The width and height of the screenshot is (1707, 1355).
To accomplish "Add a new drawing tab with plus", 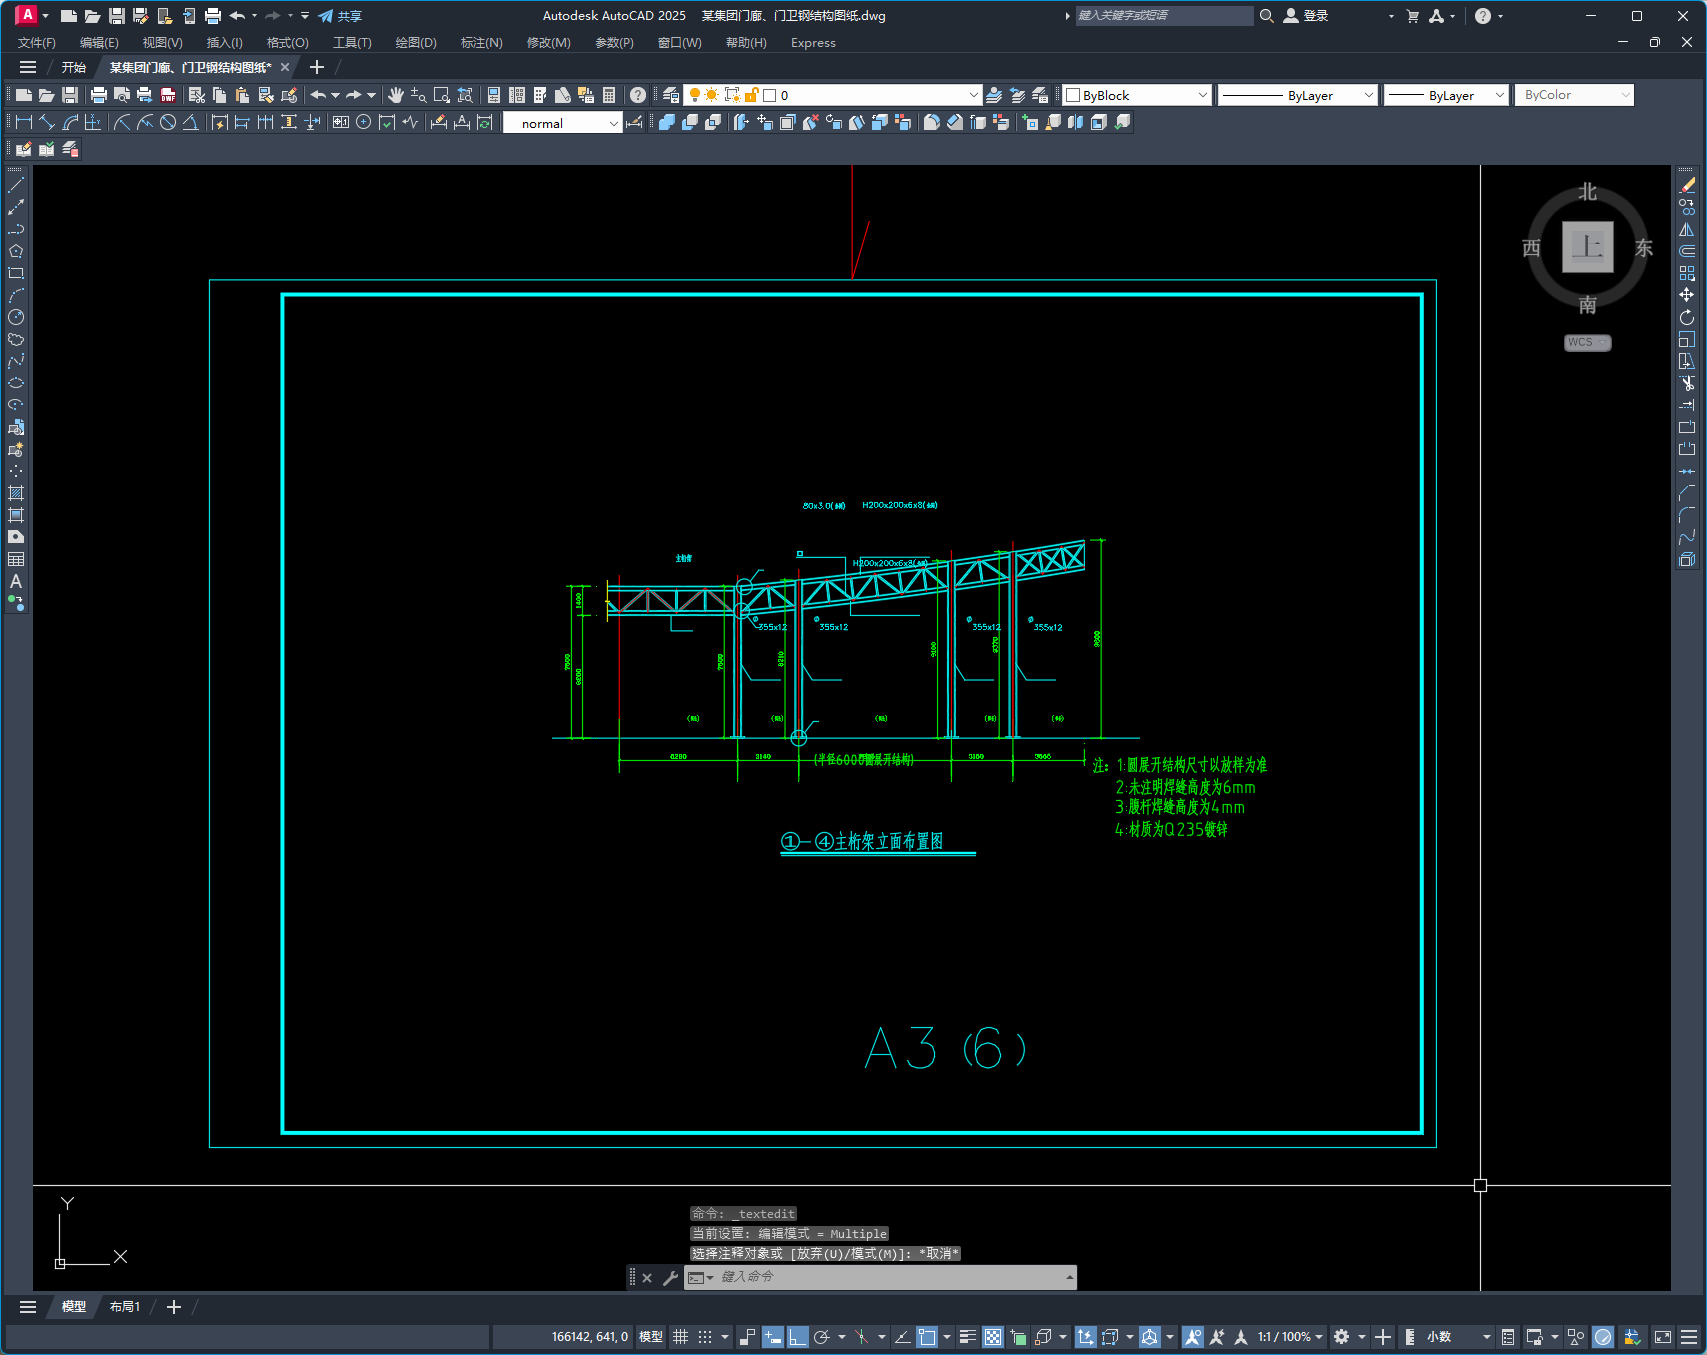I will 317,67.
